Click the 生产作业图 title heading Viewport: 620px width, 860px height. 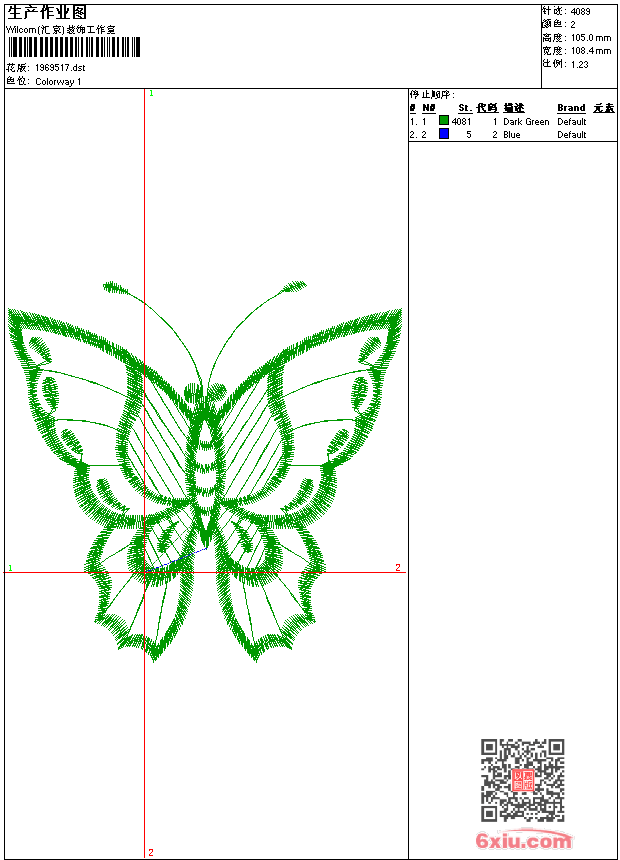(x=47, y=12)
